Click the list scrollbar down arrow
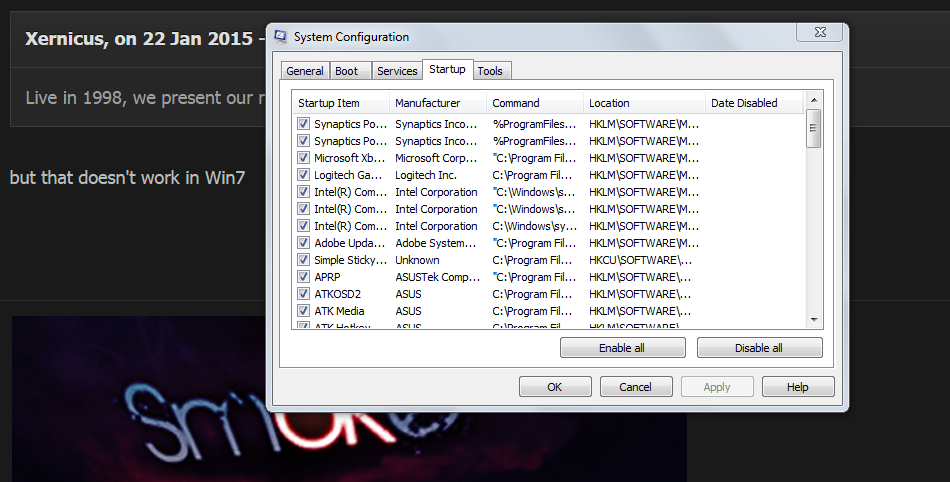Screen dimensions: 950x482 point(814,320)
